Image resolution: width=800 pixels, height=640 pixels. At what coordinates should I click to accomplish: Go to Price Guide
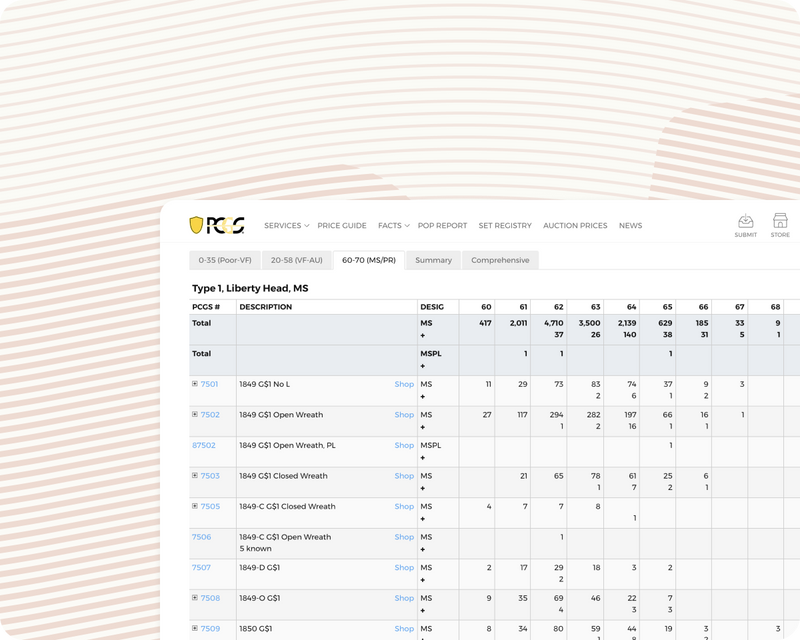point(342,226)
